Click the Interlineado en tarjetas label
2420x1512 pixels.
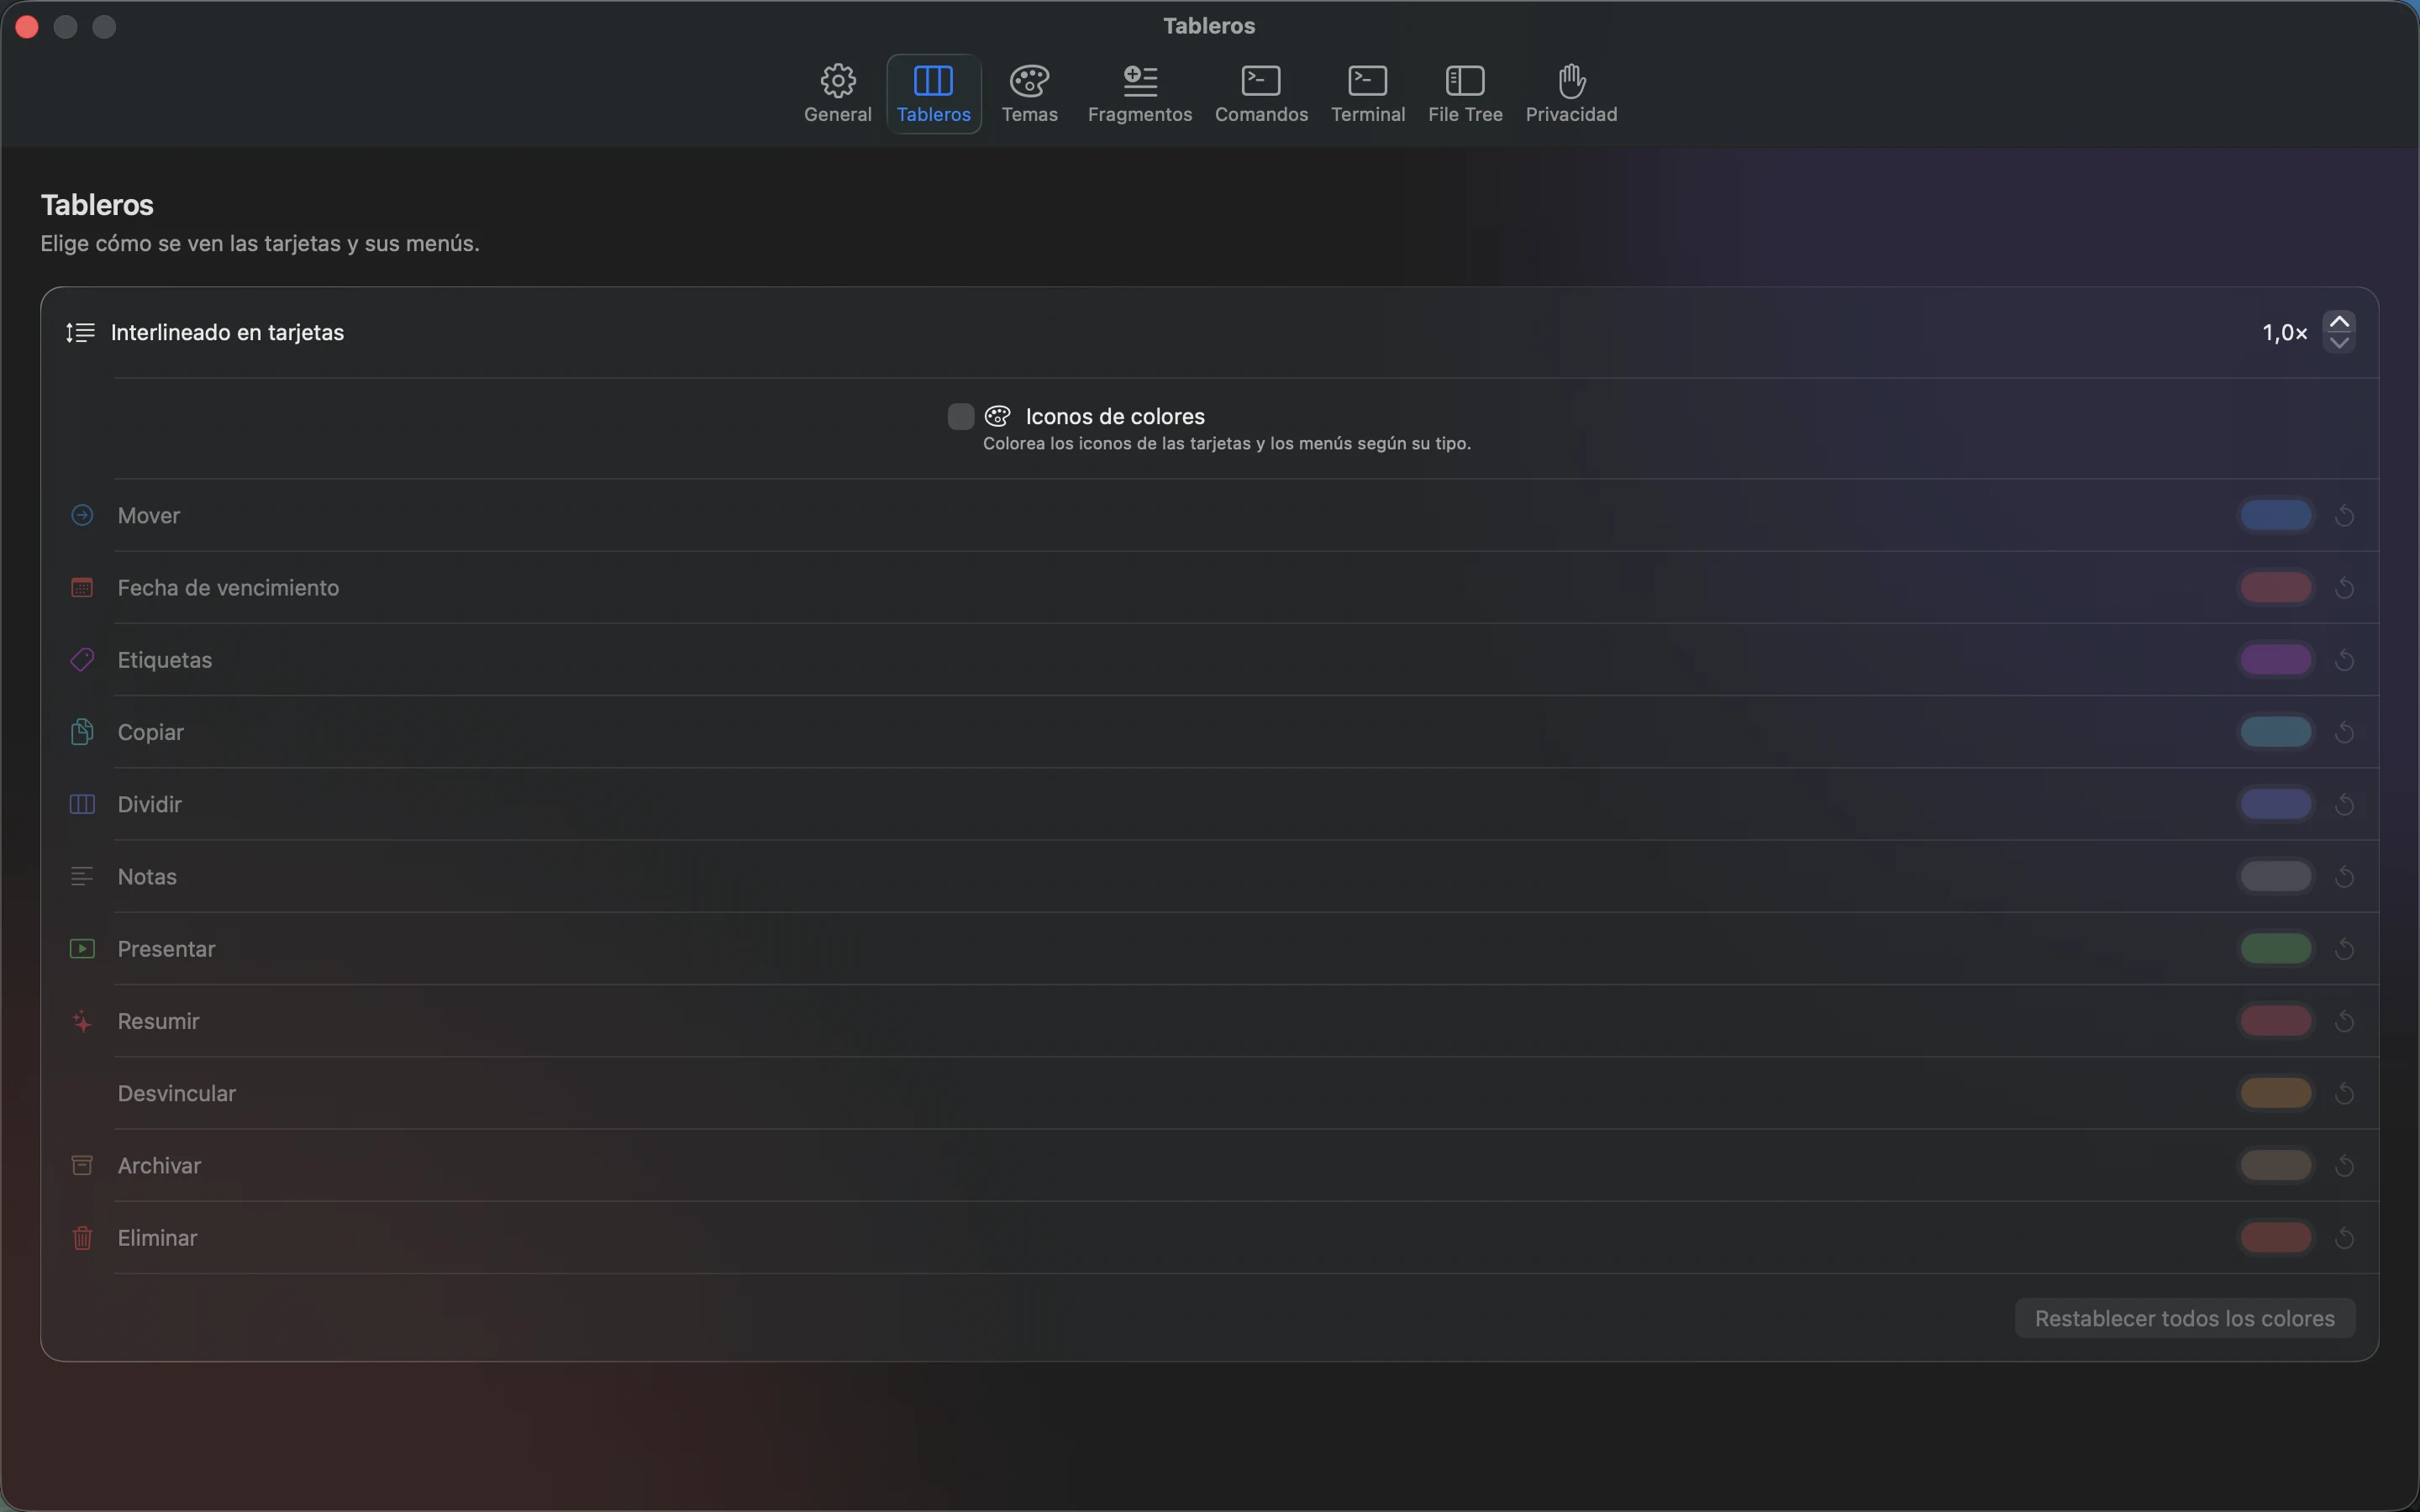tap(227, 332)
